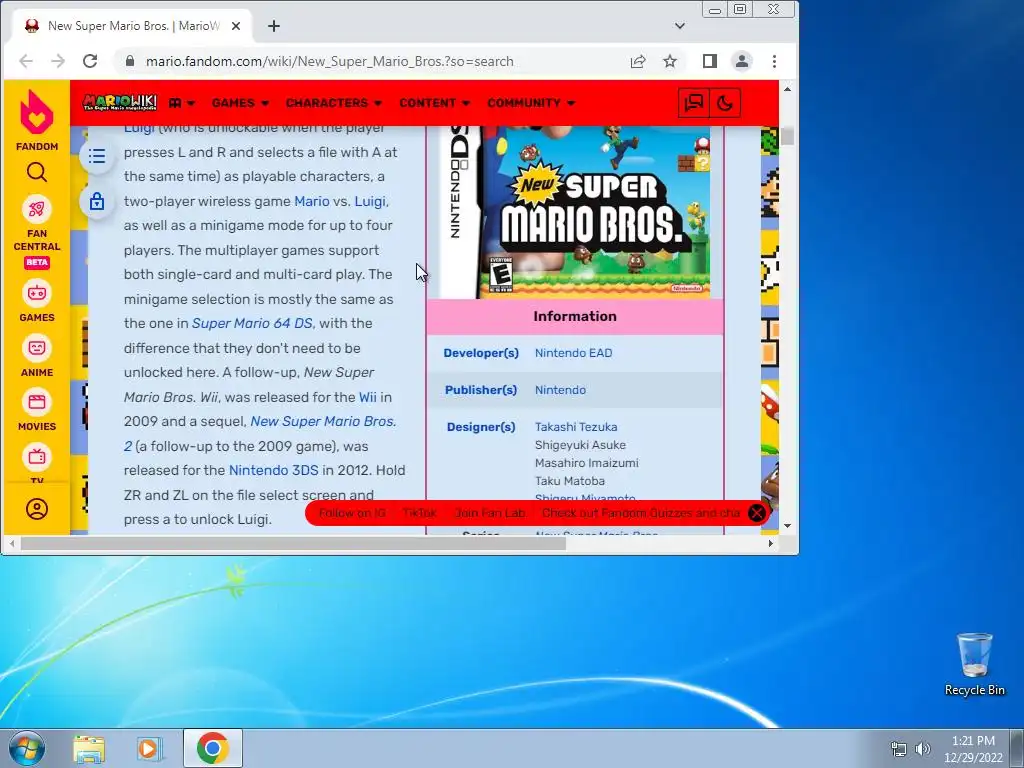Click Shigeyuki Asuke designer name
1024x768 pixels.
(580, 445)
